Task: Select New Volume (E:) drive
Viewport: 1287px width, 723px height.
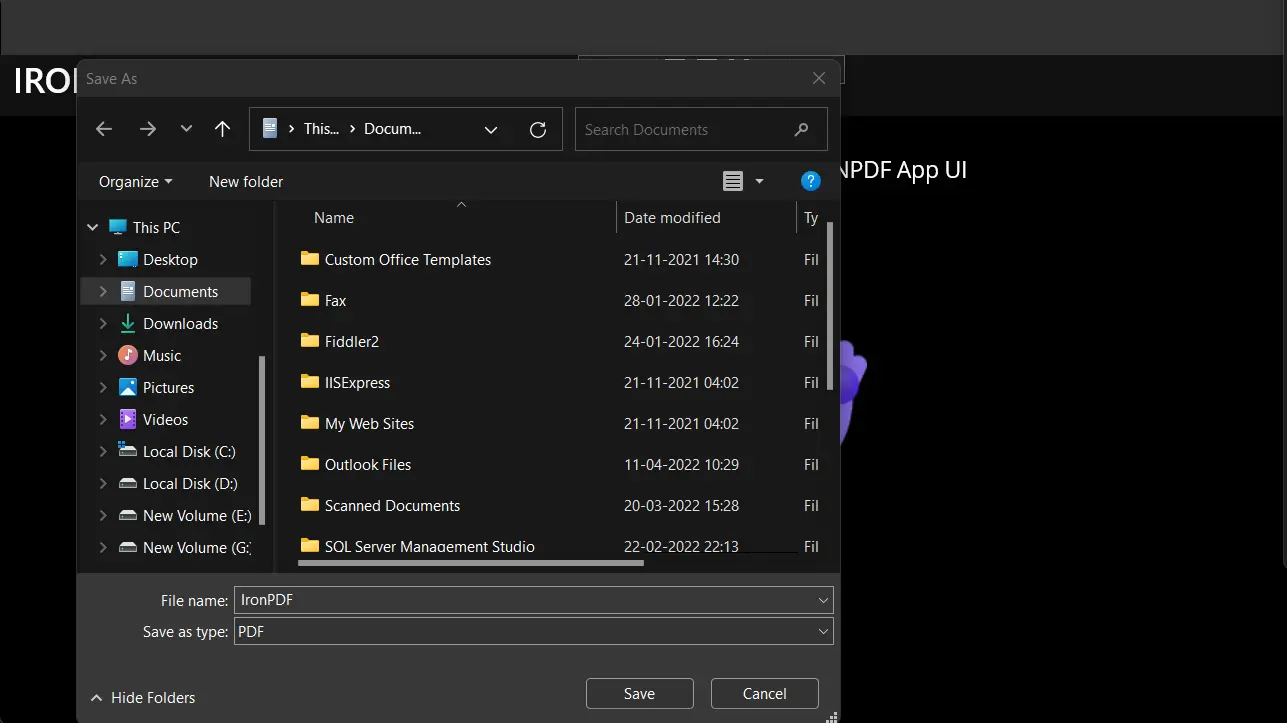Action: [x=197, y=515]
